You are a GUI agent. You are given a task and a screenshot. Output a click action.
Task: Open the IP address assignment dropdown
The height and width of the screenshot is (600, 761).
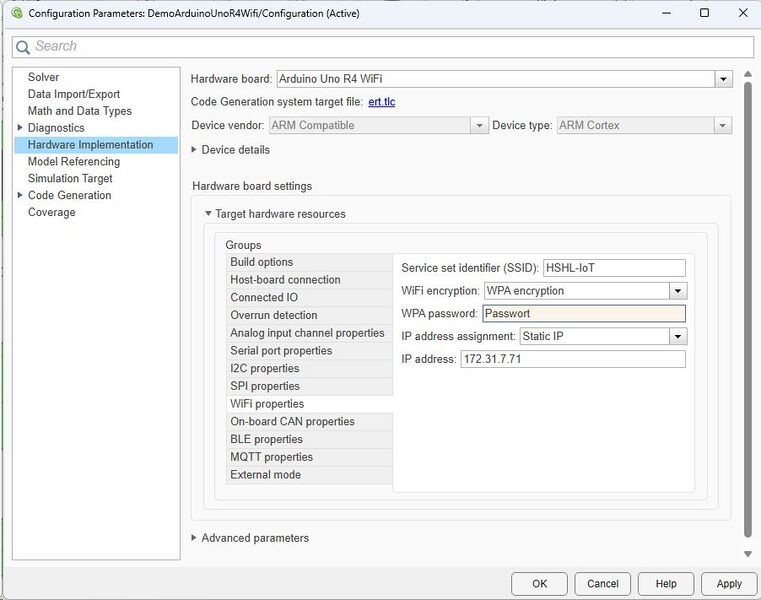678,336
